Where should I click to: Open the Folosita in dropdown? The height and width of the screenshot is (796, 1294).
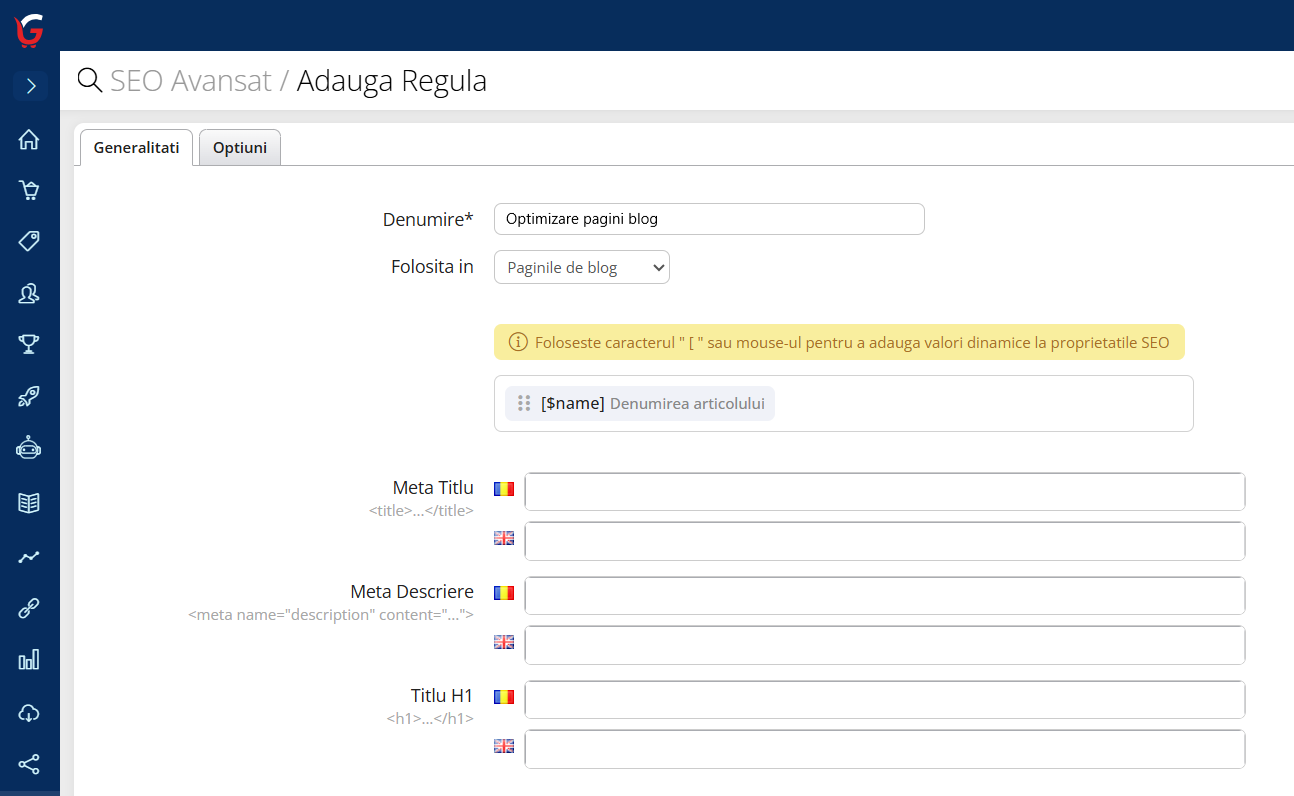coord(582,268)
